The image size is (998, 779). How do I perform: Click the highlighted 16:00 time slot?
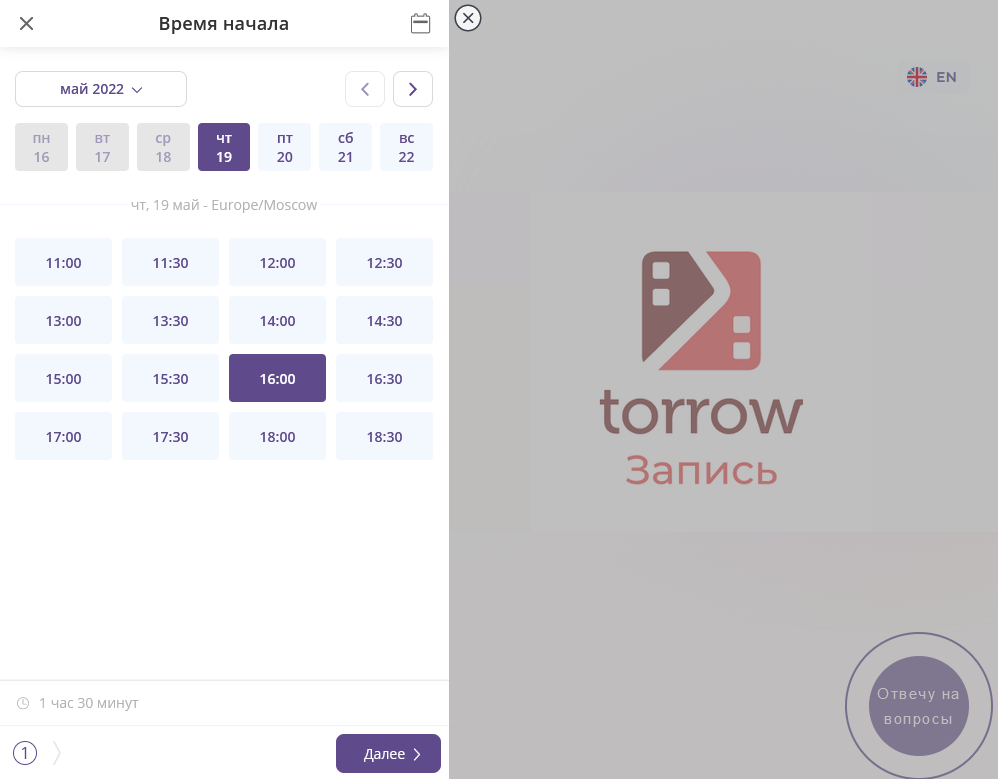coord(278,378)
